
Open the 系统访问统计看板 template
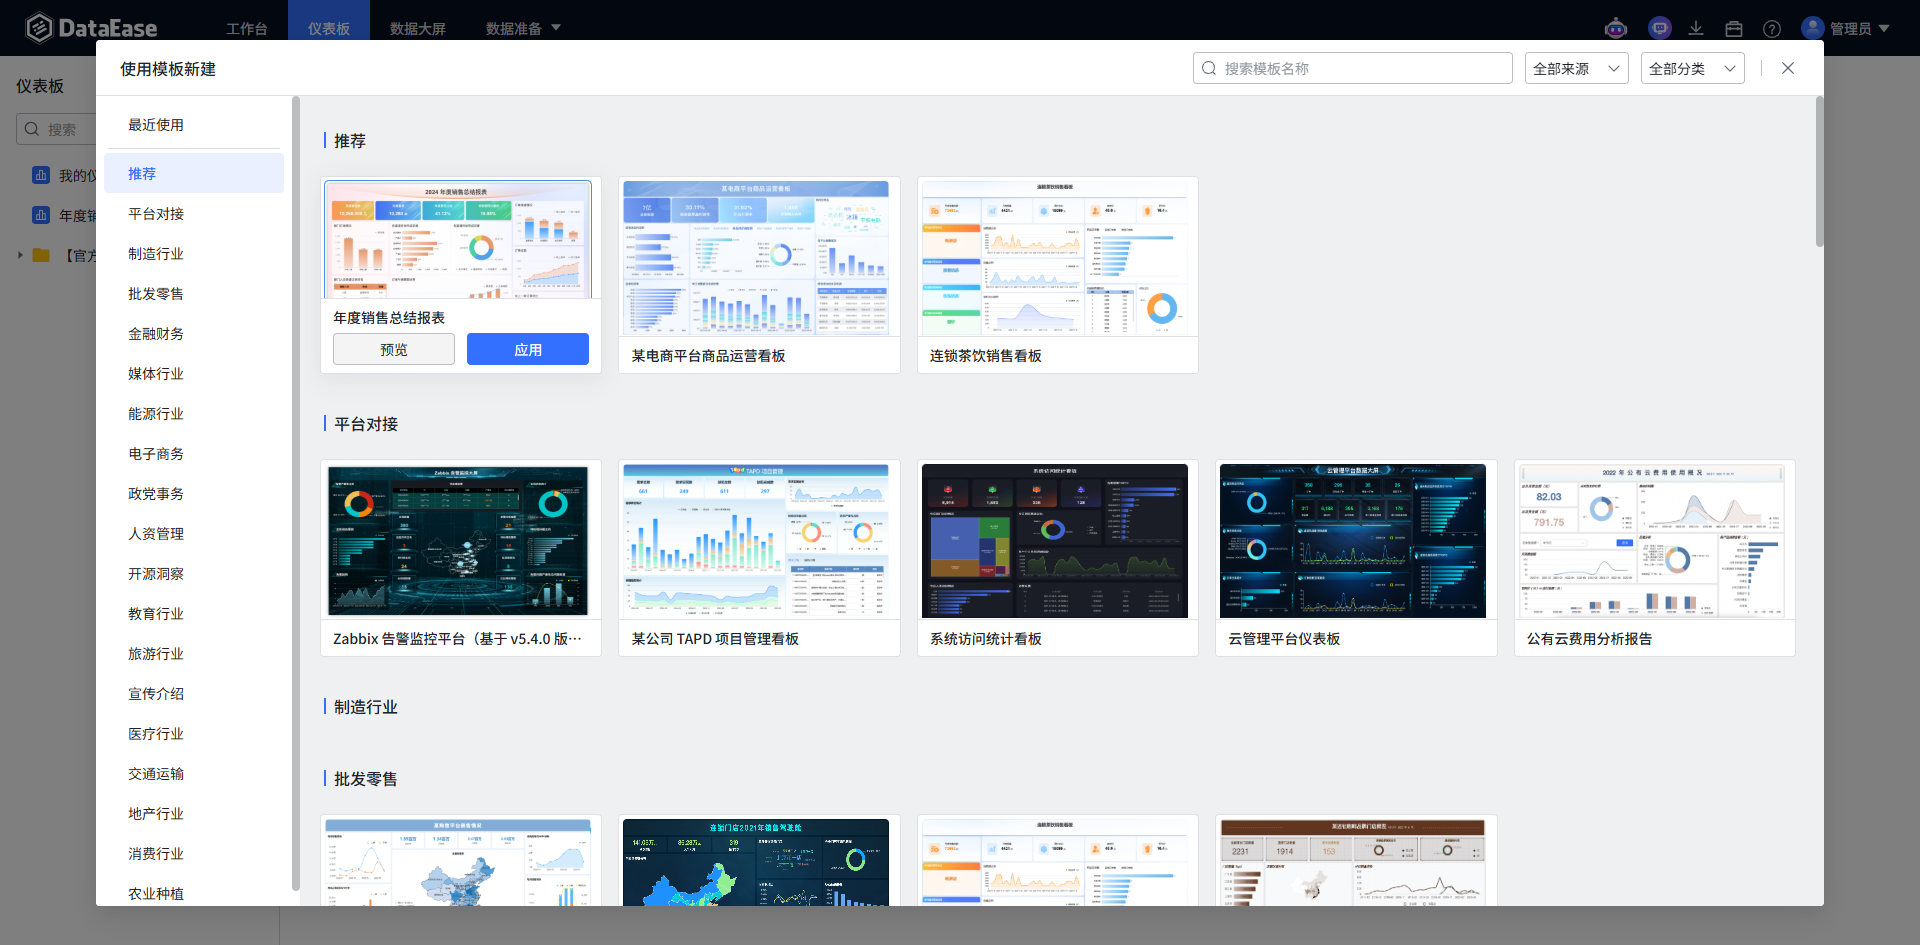point(1058,558)
